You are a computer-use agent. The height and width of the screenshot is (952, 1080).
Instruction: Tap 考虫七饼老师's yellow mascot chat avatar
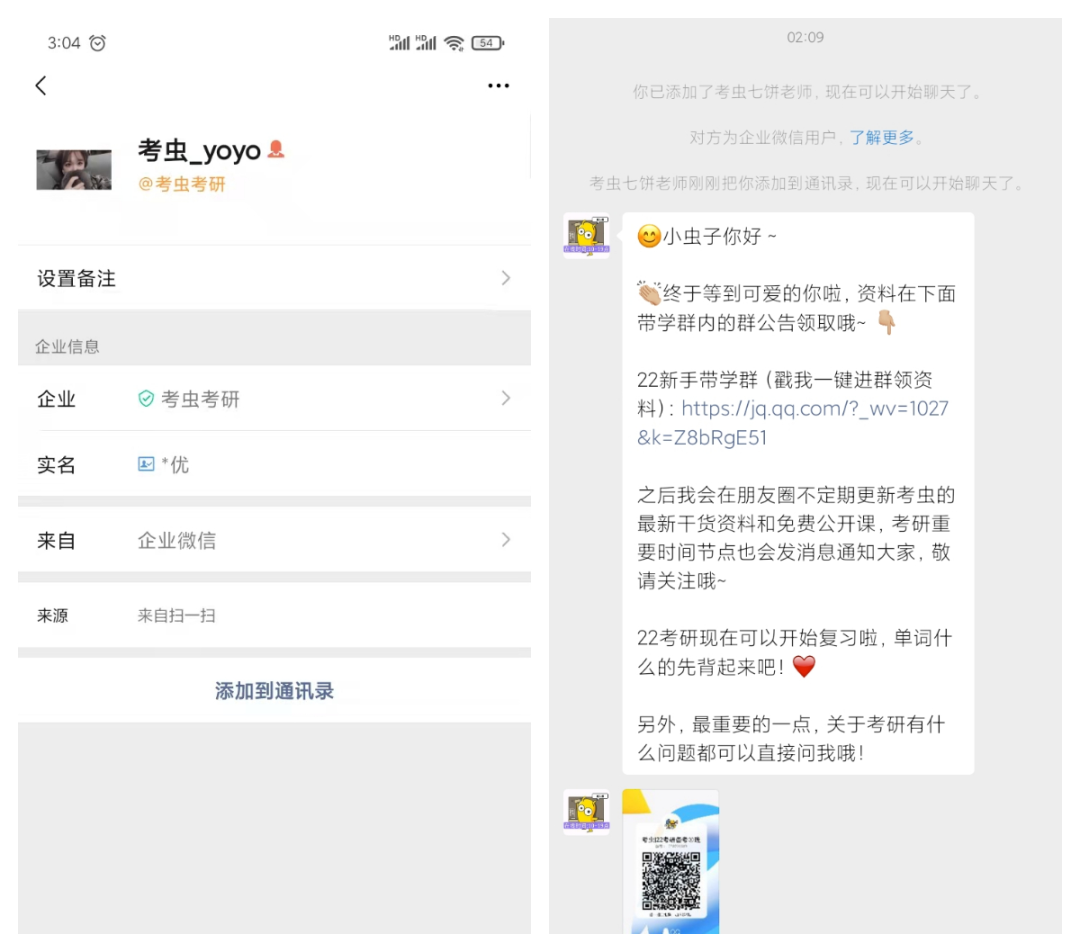(x=587, y=236)
